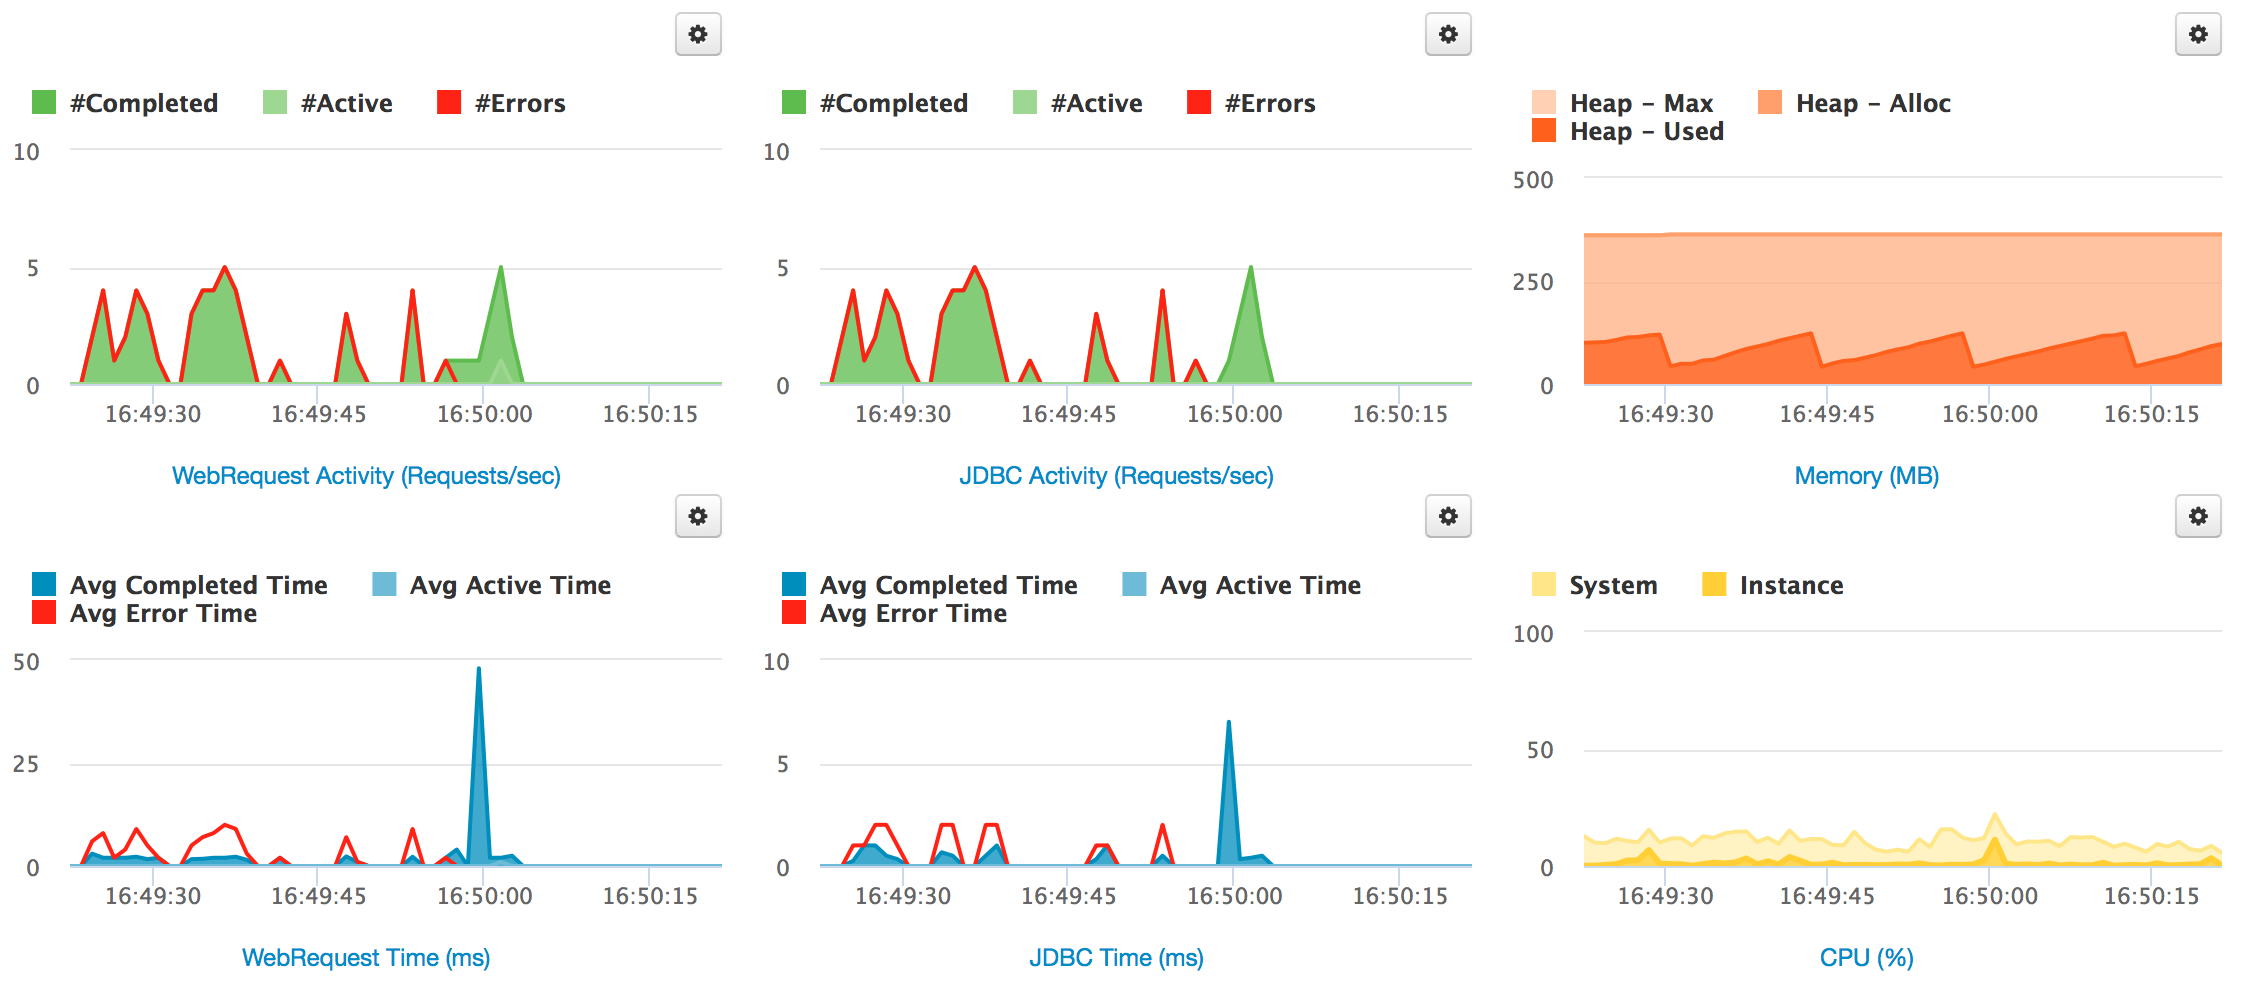2260x982 pixels.
Task: Open settings gear for CPU chart
Action: click(x=2197, y=517)
